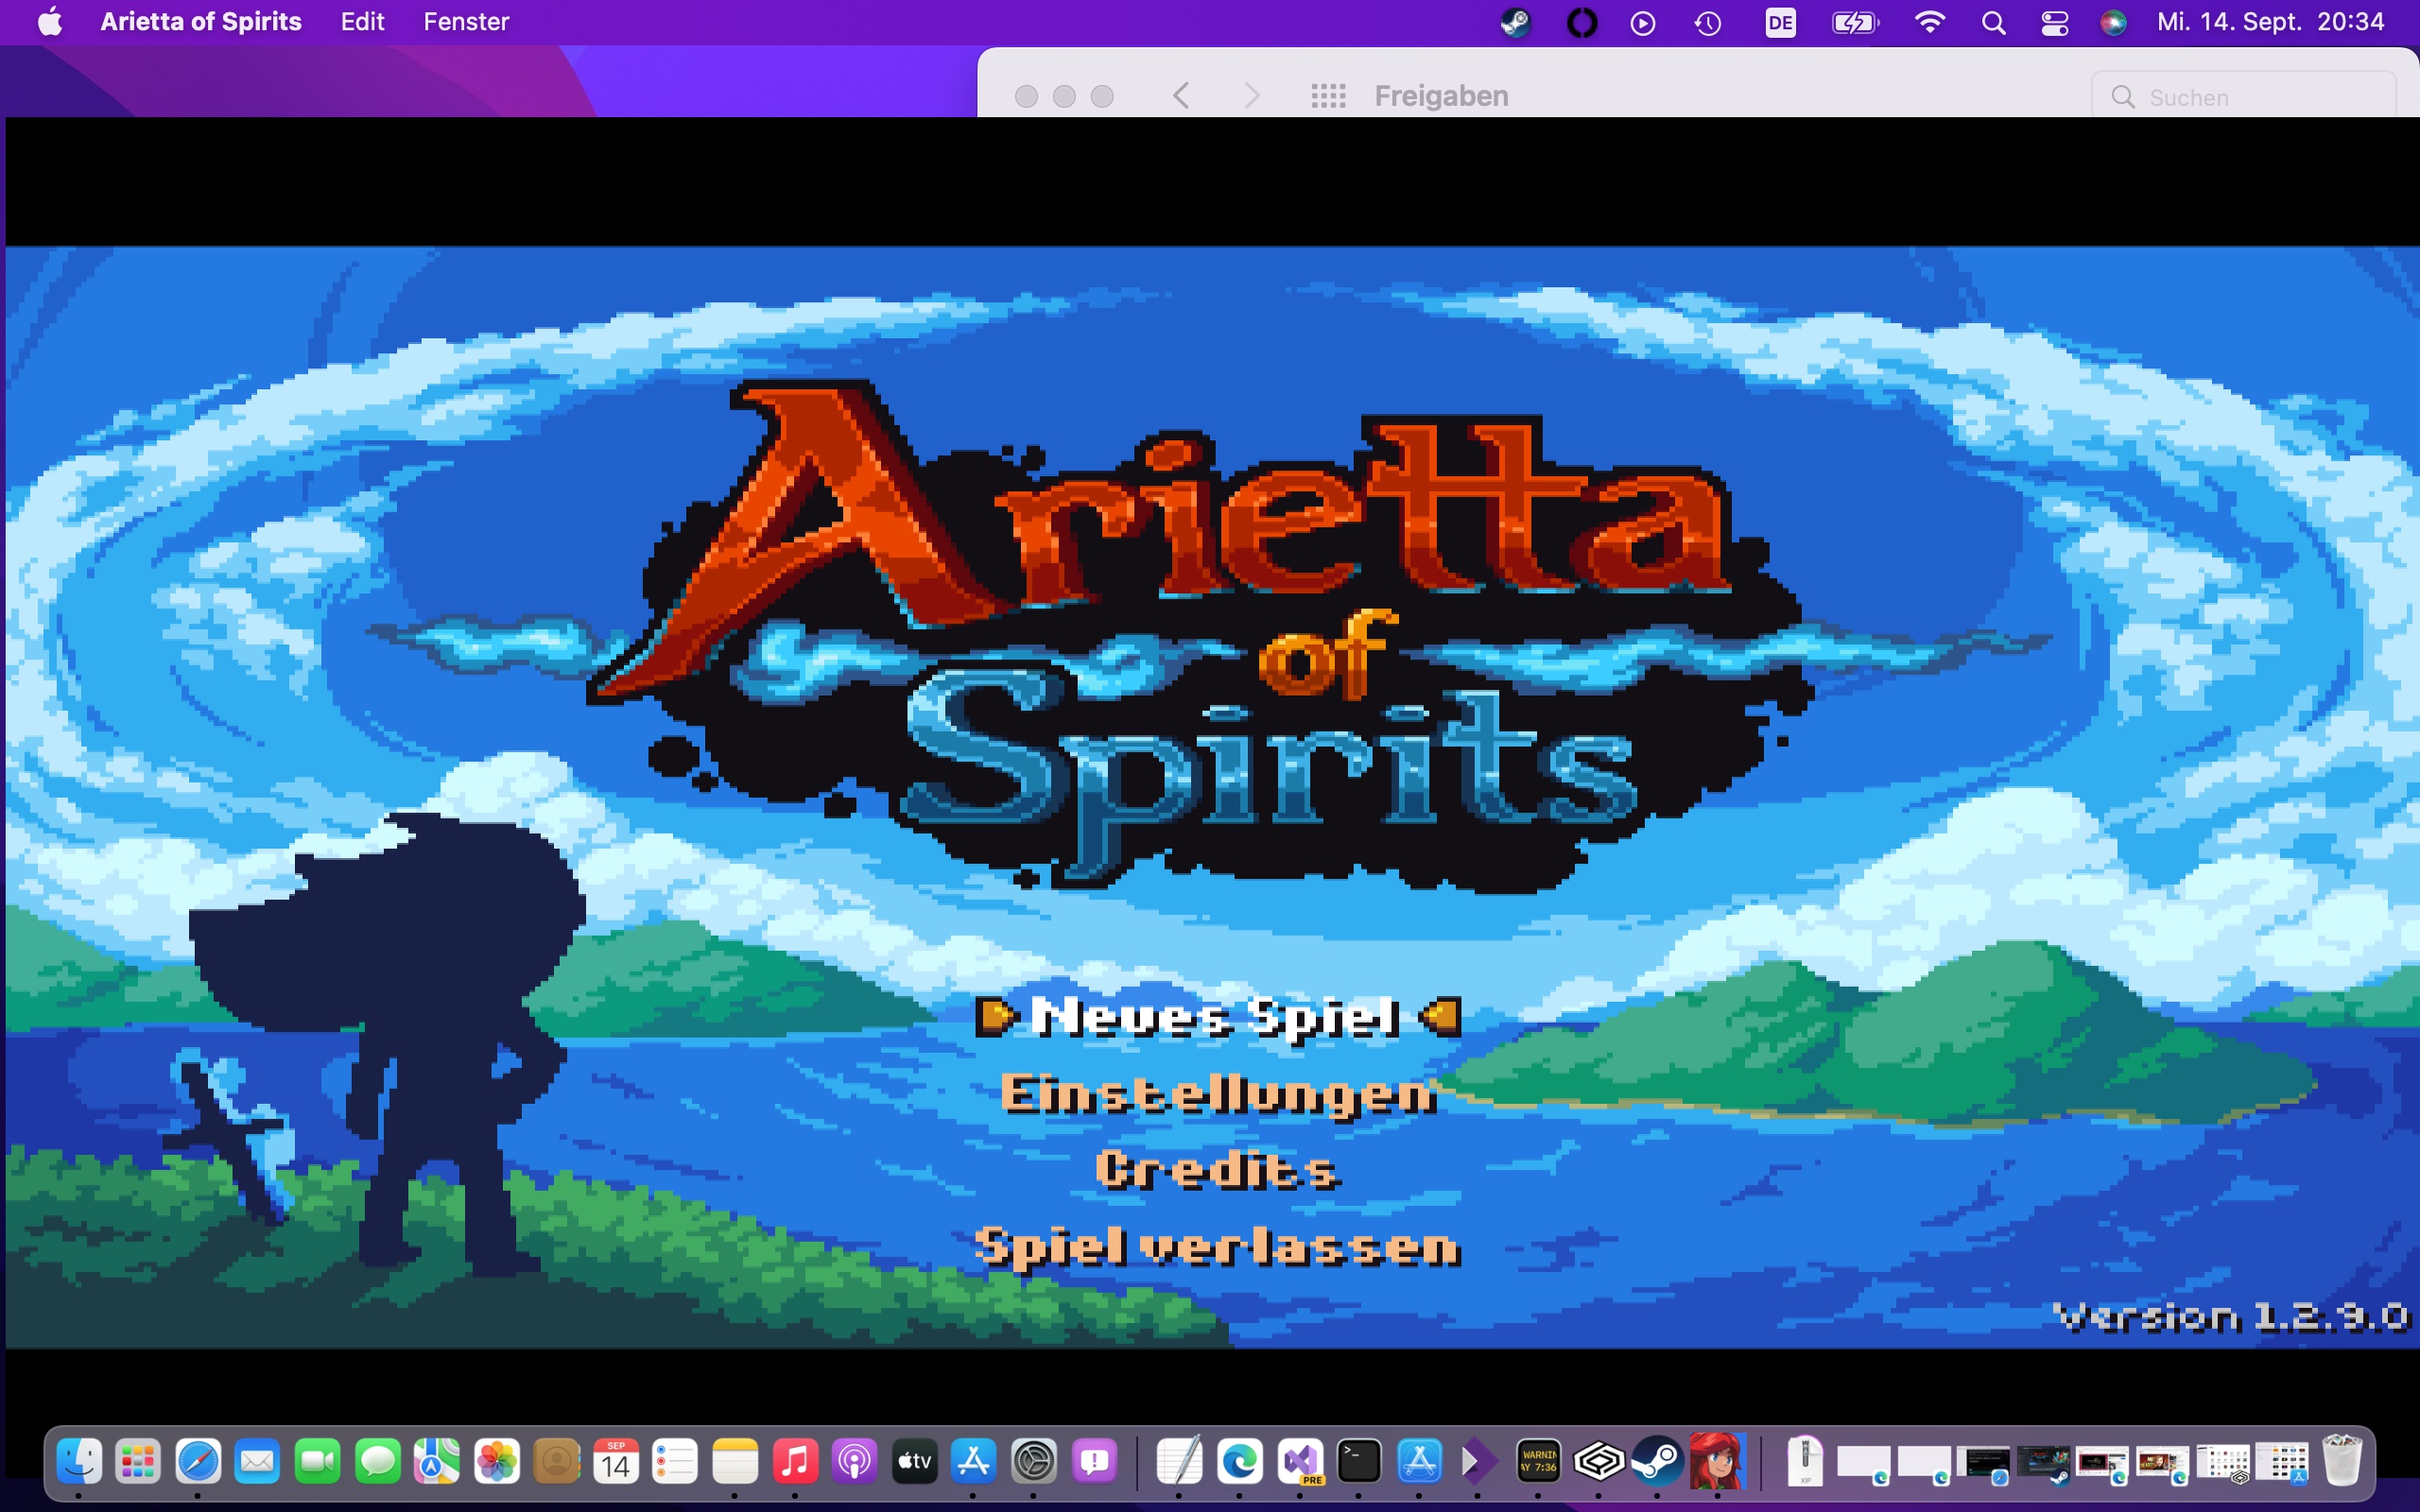Open TextEdit from the Dock
Image resolution: width=2420 pixels, height=1512 pixels.
coord(1179,1462)
